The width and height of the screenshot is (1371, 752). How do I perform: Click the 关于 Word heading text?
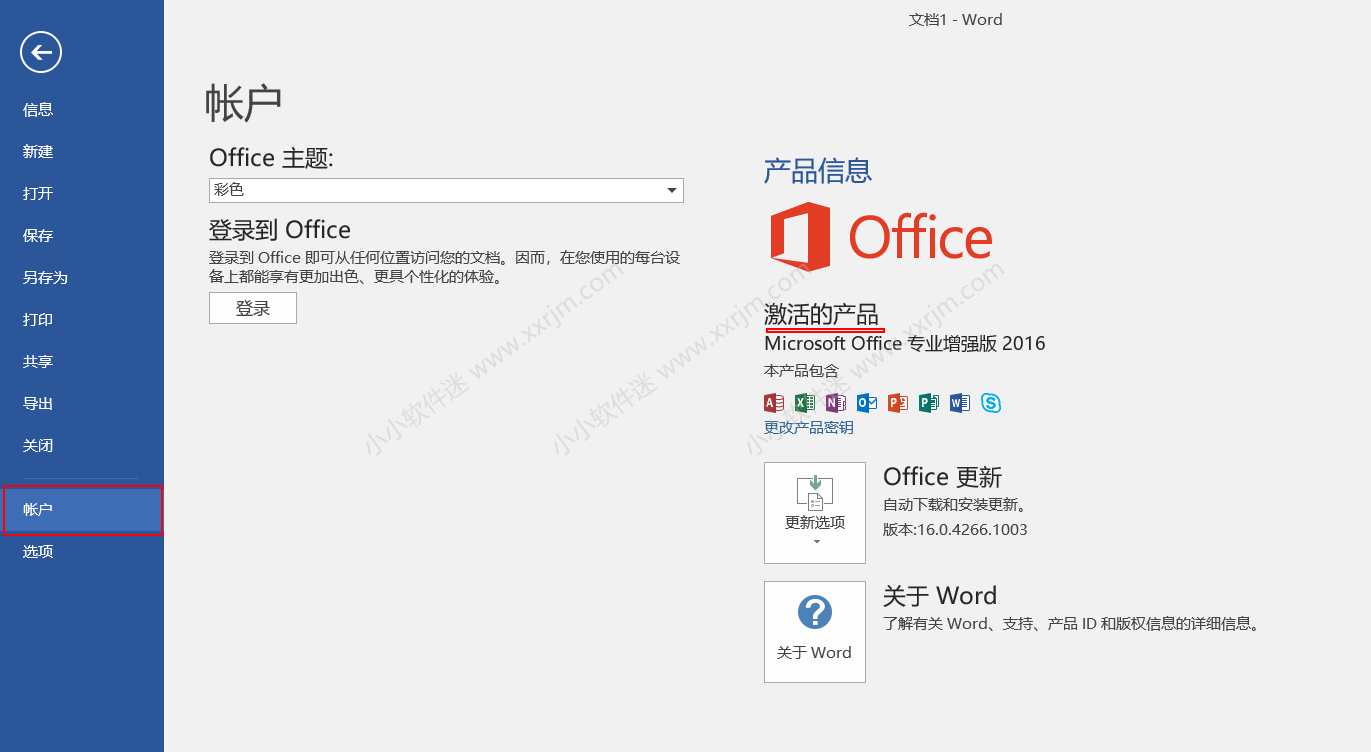[x=940, y=596]
